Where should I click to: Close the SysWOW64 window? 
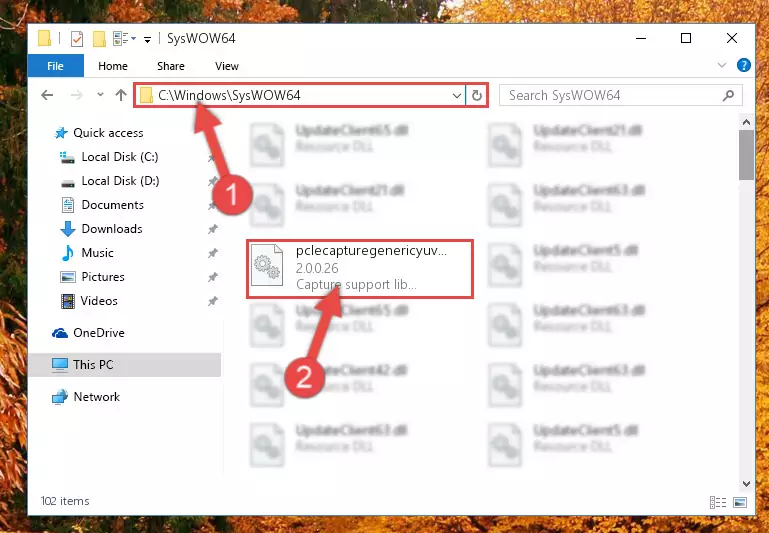click(732, 38)
